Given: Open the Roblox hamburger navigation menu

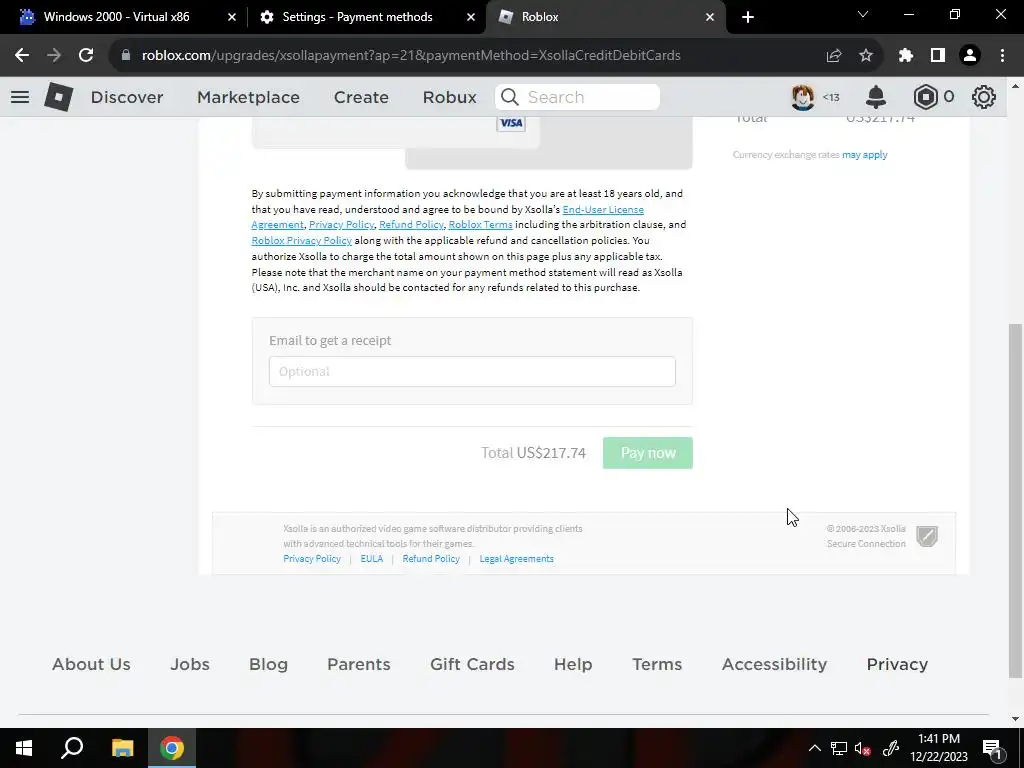Looking at the screenshot, I should click(20, 97).
